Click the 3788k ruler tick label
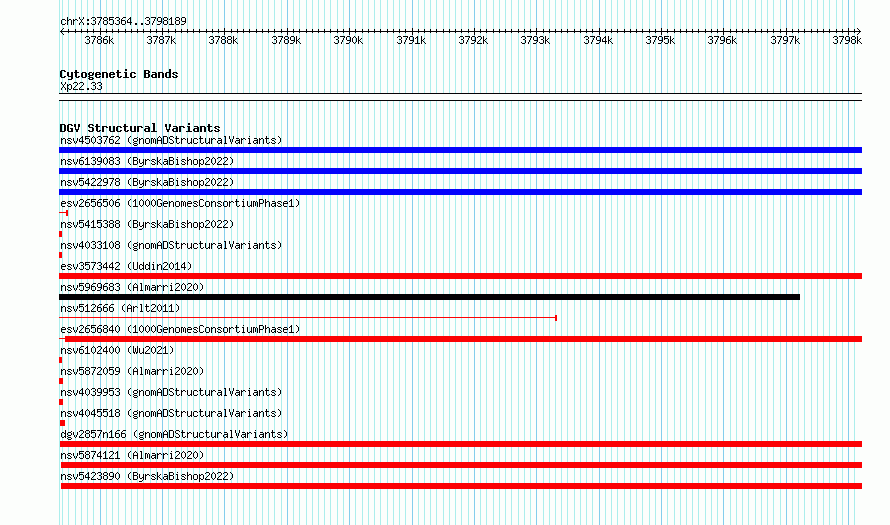The width and height of the screenshot is (890, 525). [223, 40]
